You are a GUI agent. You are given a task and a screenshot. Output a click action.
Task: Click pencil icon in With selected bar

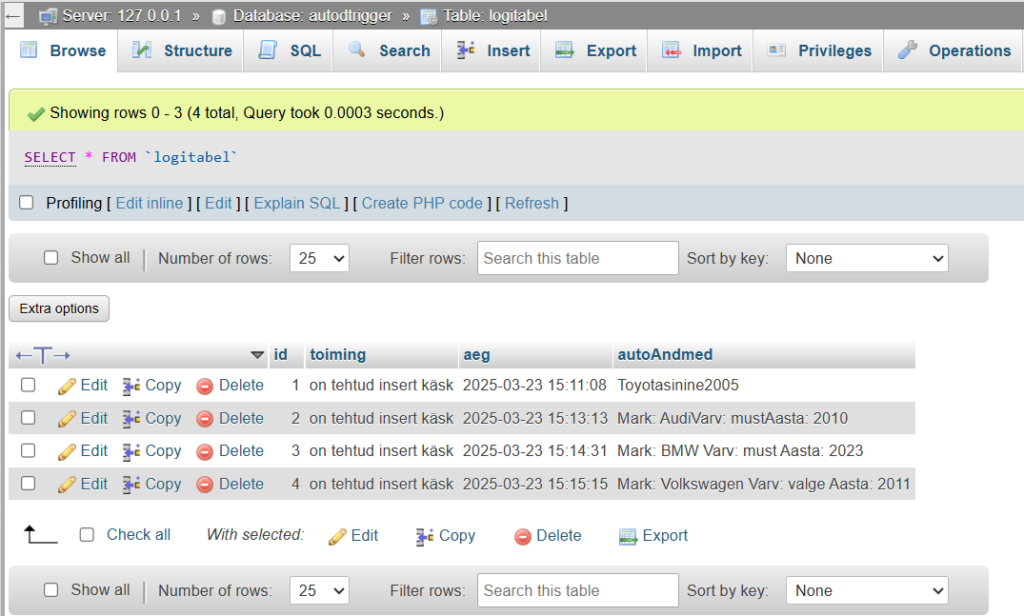pos(337,536)
